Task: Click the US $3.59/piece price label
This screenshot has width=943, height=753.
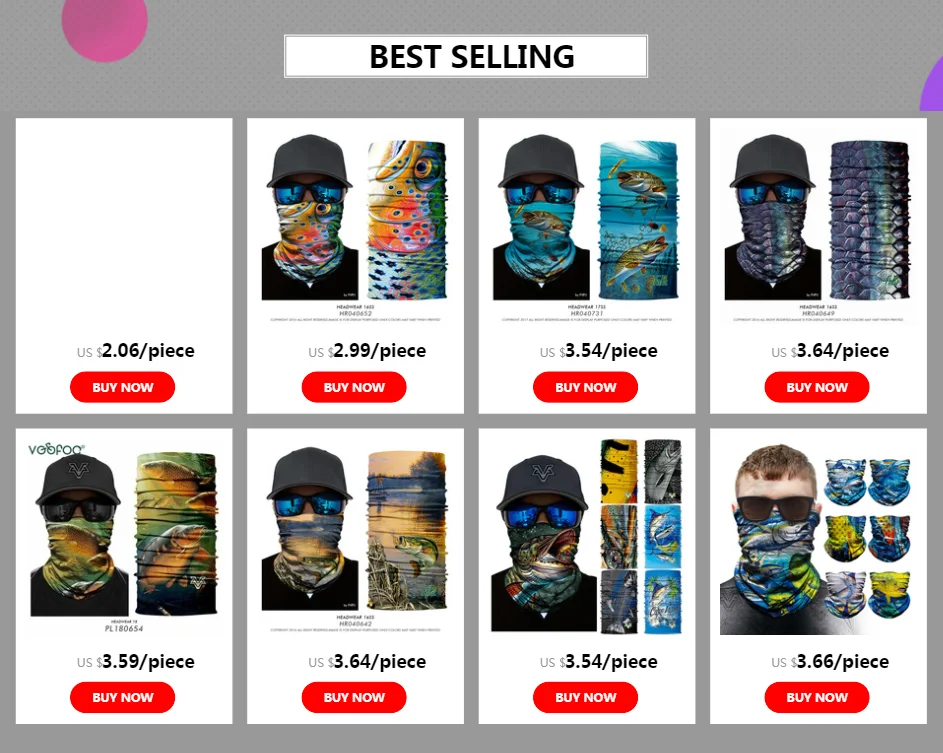Action: click(x=135, y=662)
